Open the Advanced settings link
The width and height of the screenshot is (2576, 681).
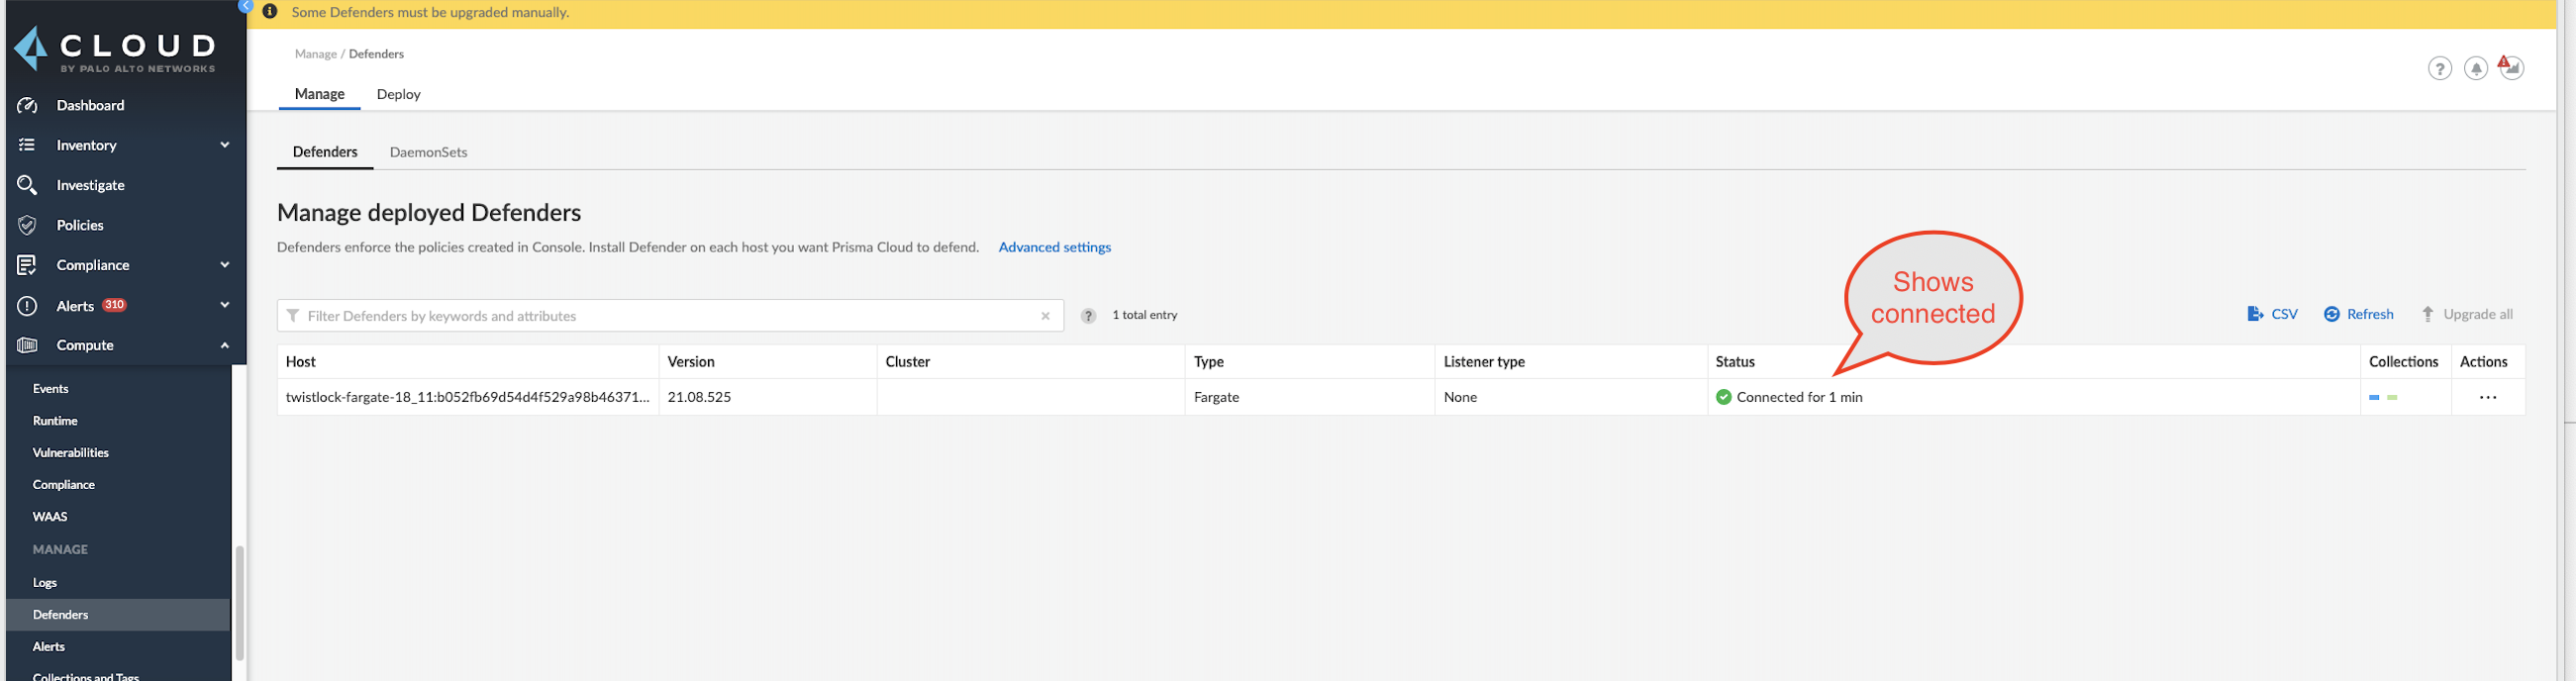(1054, 247)
